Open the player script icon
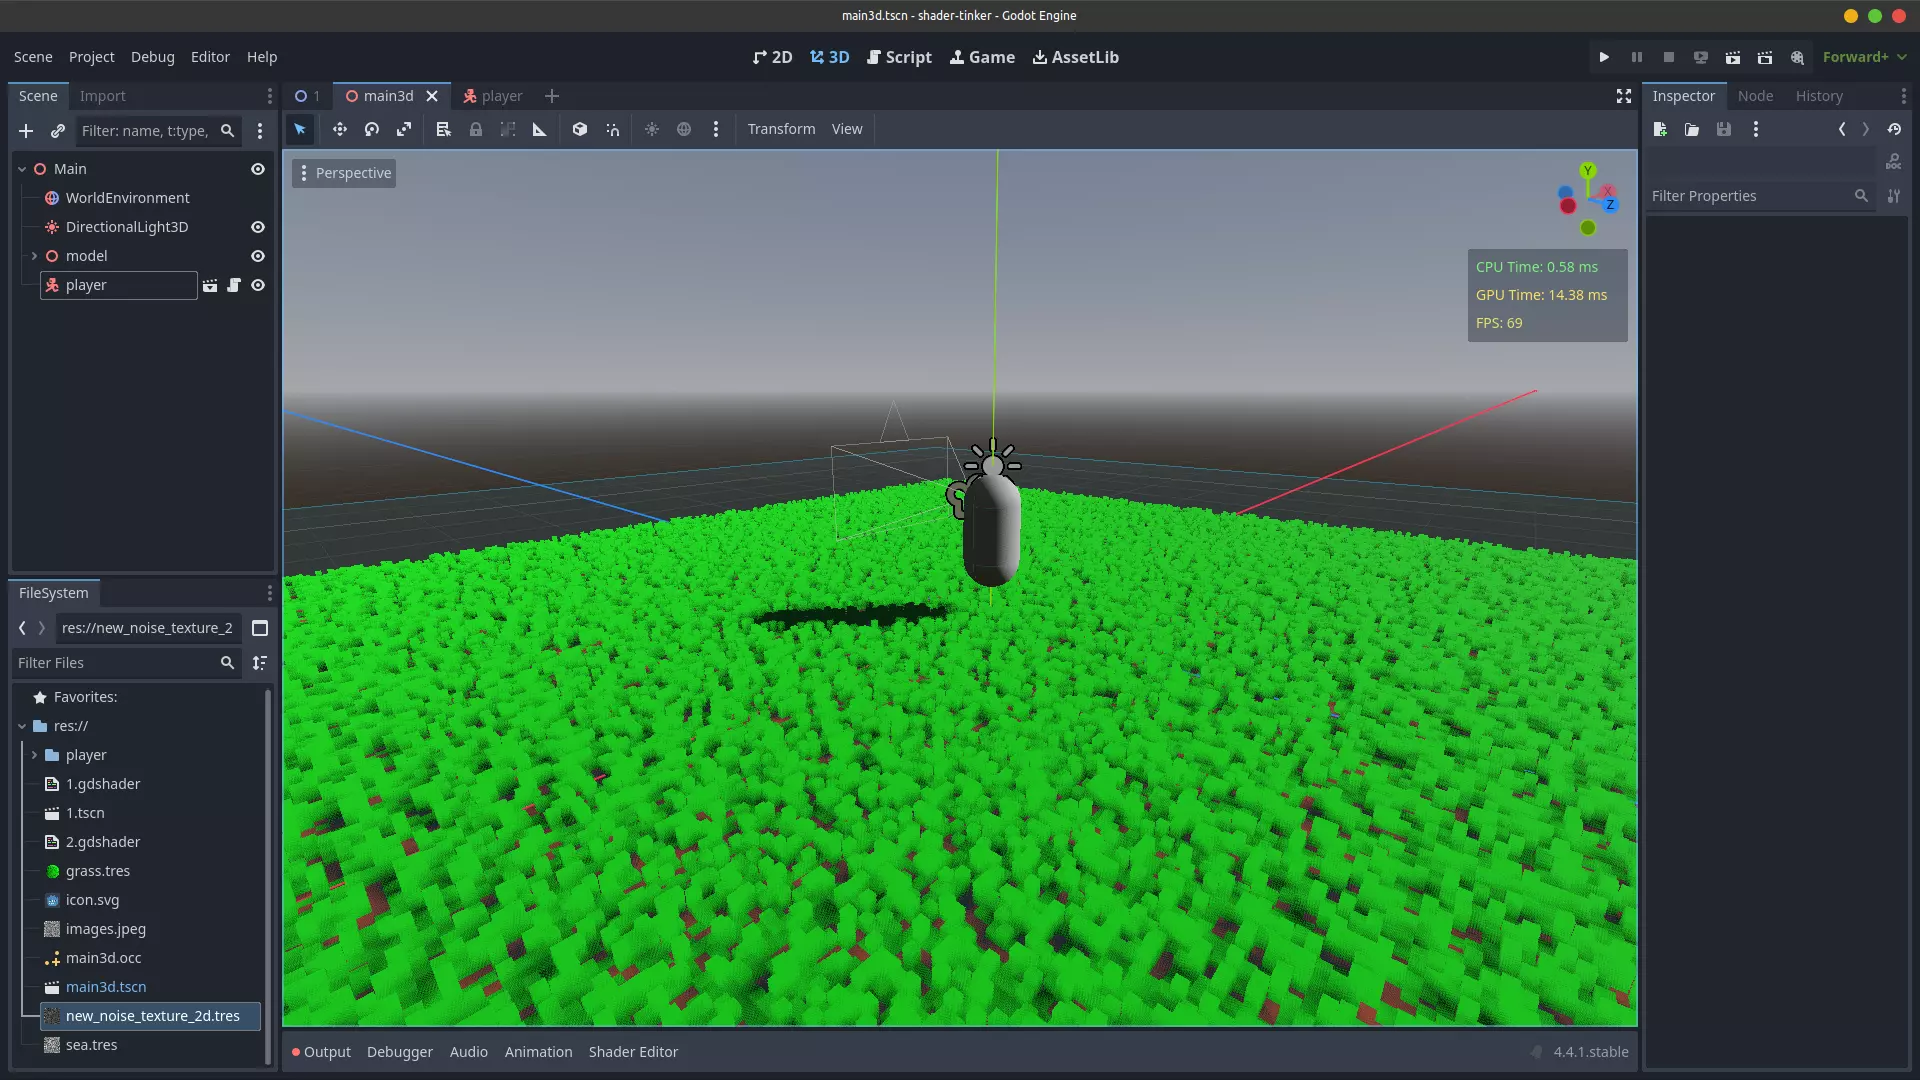 coord(234,285)
